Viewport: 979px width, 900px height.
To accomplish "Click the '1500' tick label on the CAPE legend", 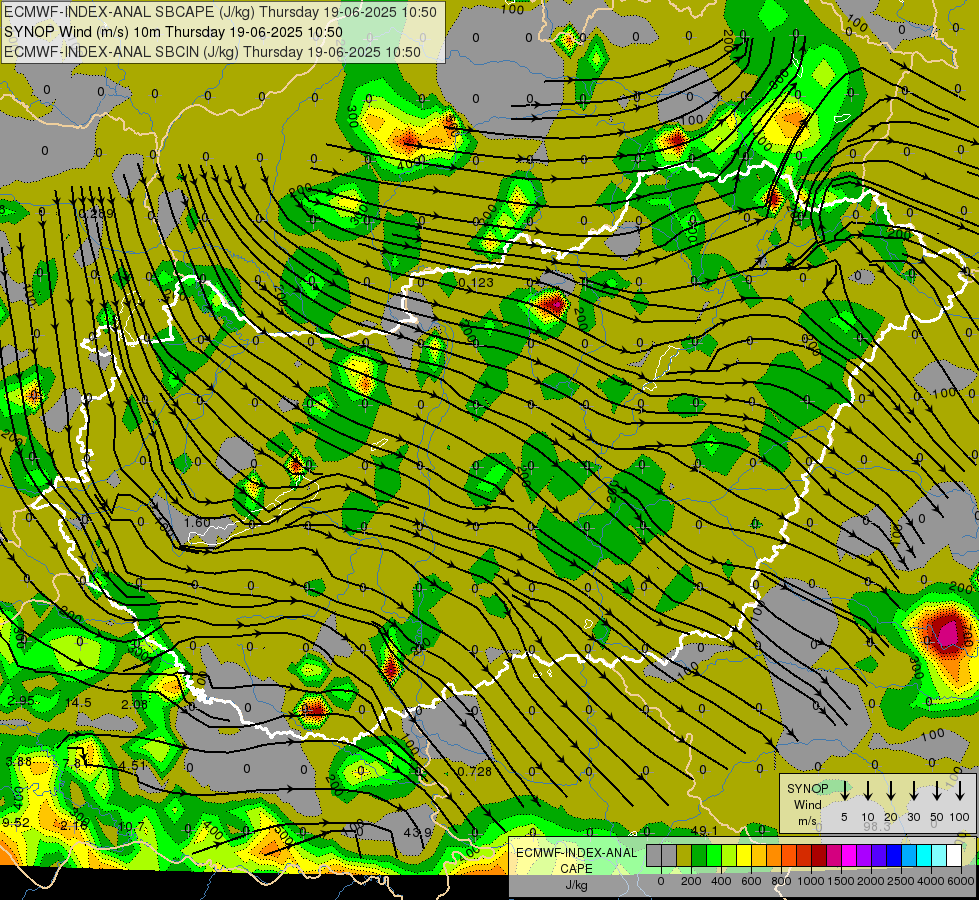I will coord(841,881).
